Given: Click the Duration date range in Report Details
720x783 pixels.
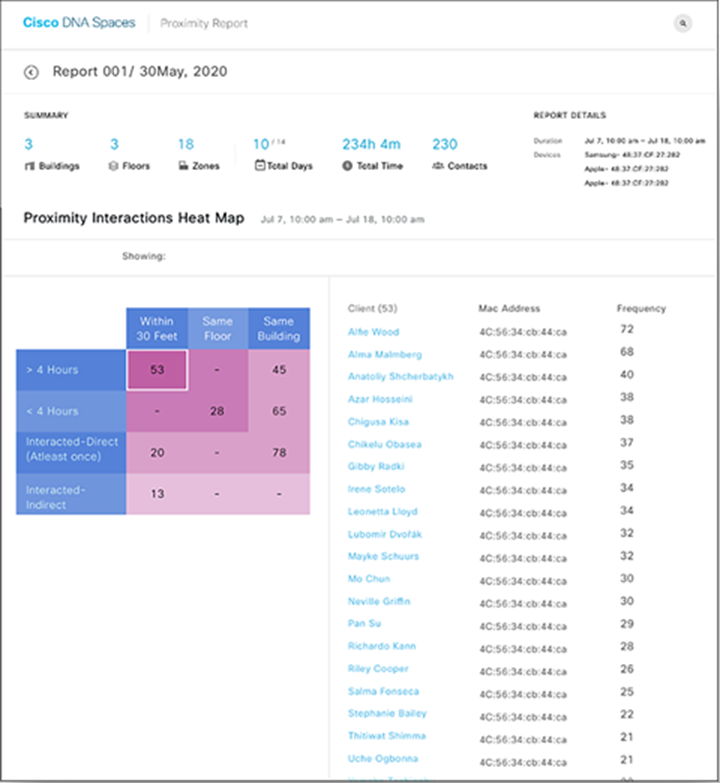Looking at the screenshot, I should pyautogui.click(x=645, y=141).
